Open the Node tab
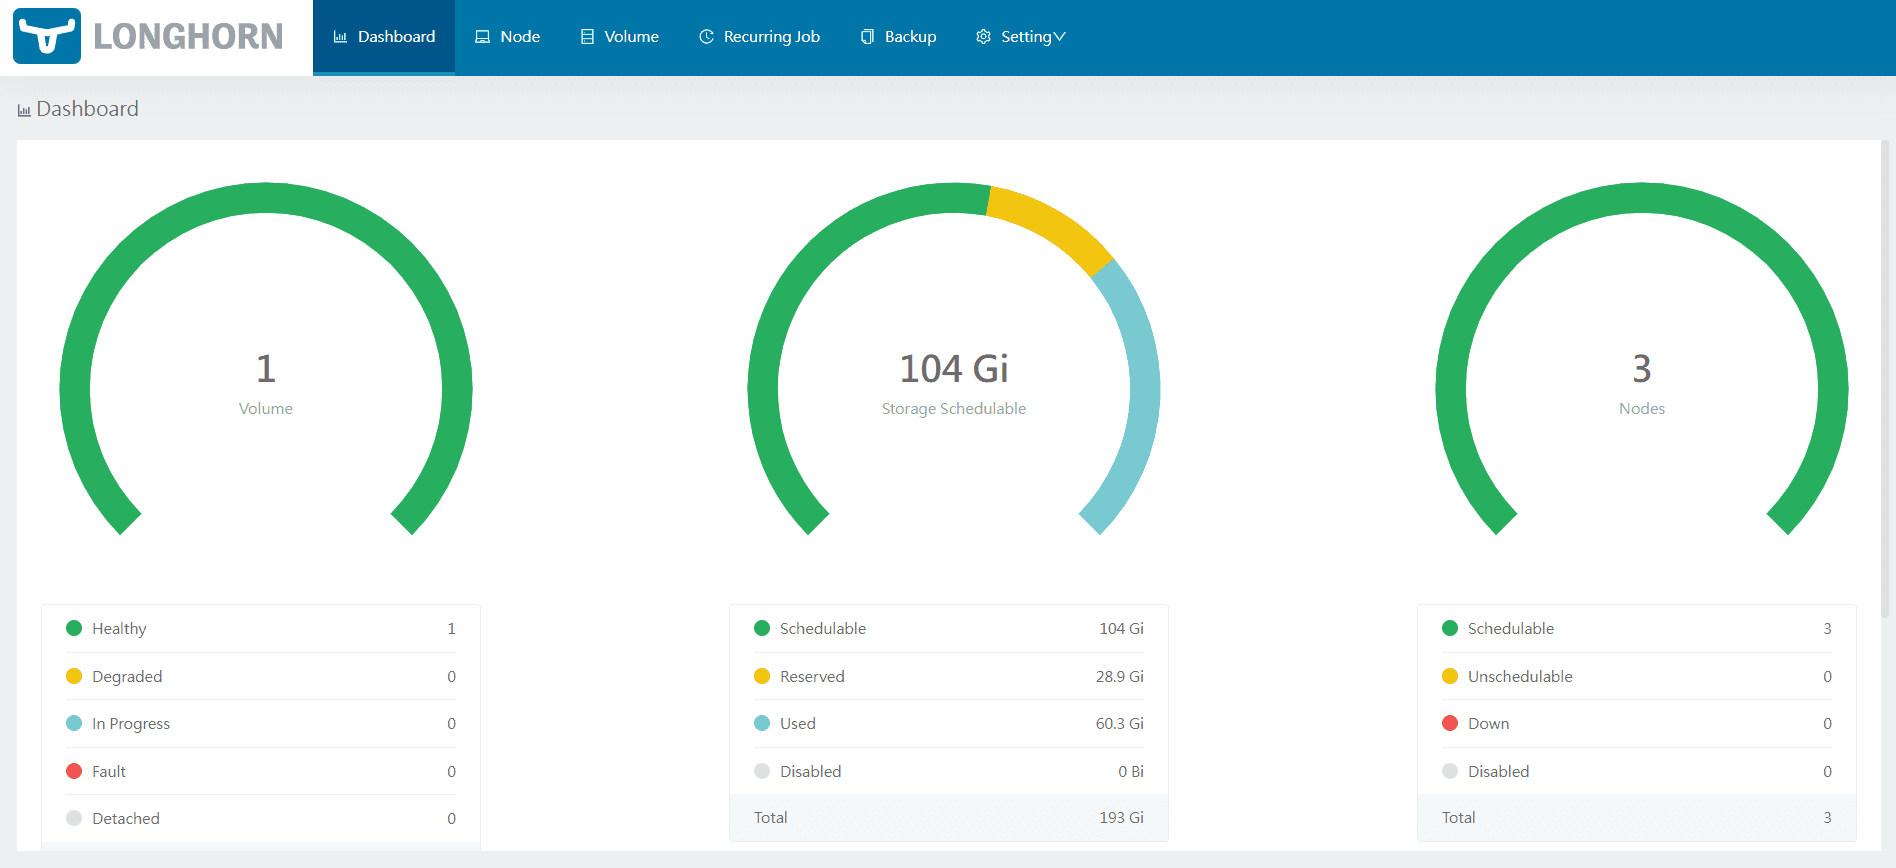Image resolution: width=1896 pixels, height=868 pixels. [519, 37]
